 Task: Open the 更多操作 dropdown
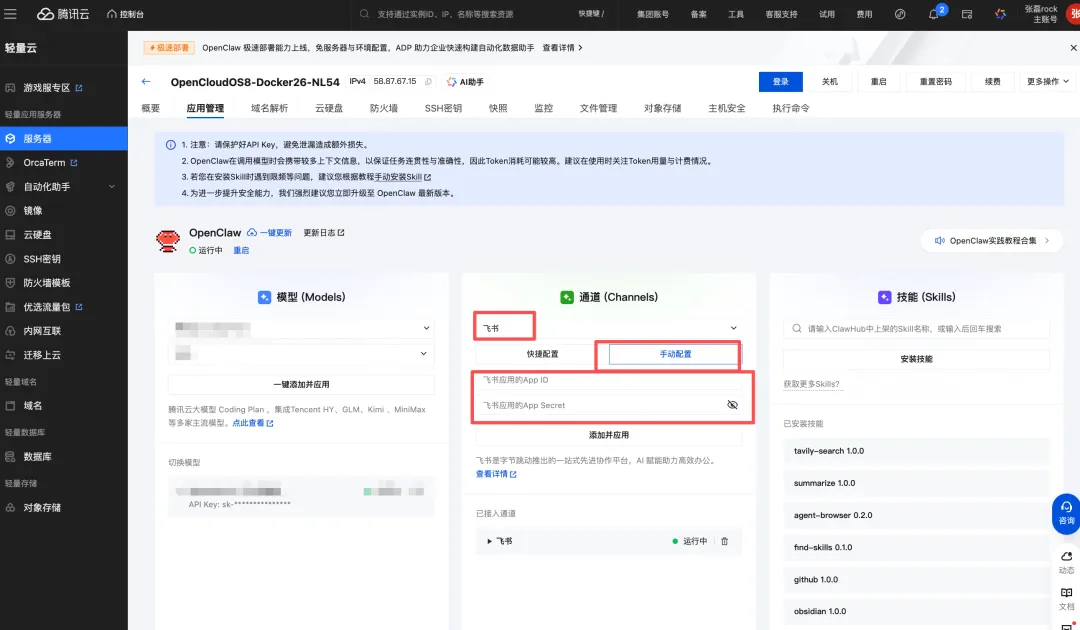1048,81
